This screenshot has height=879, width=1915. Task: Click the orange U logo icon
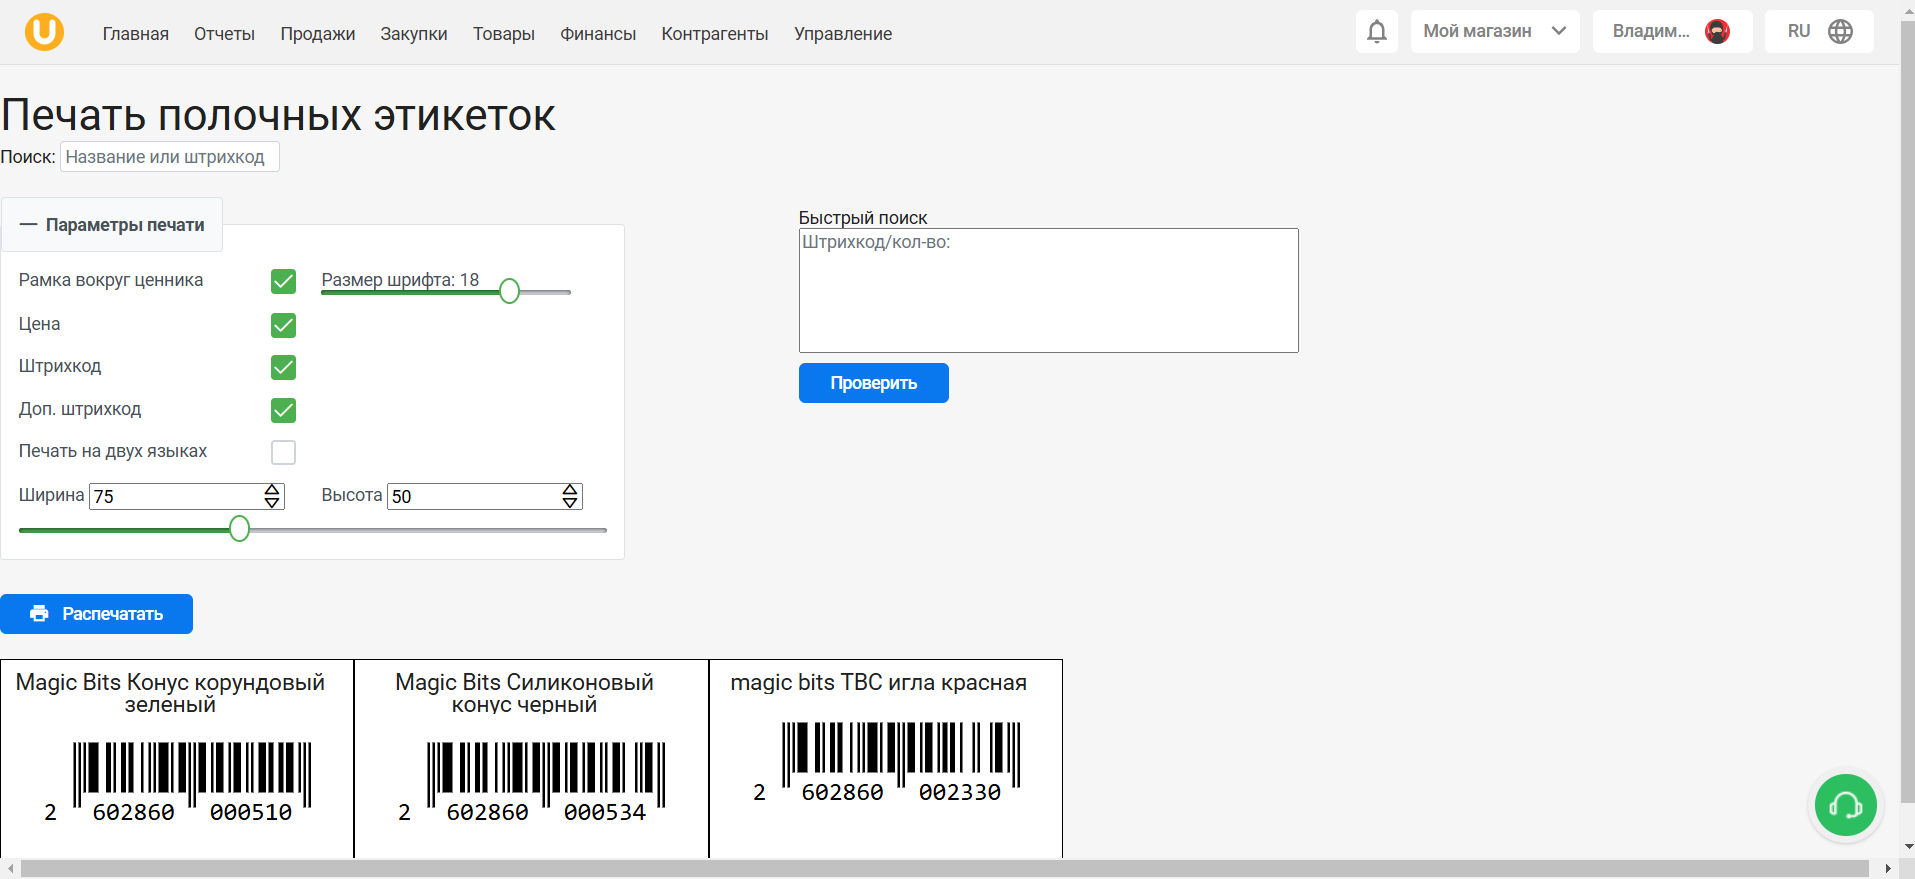pos(44,32)
